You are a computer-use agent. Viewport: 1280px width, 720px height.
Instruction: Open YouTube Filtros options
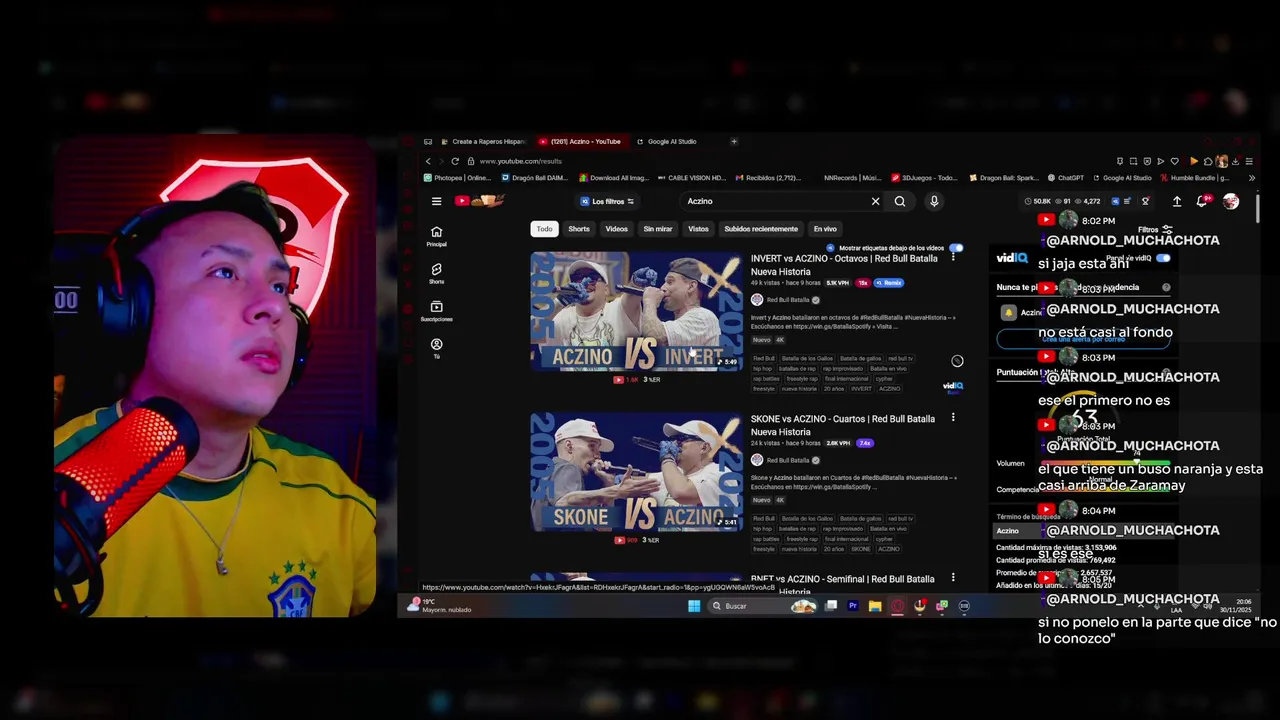[x=1154, y=229]
